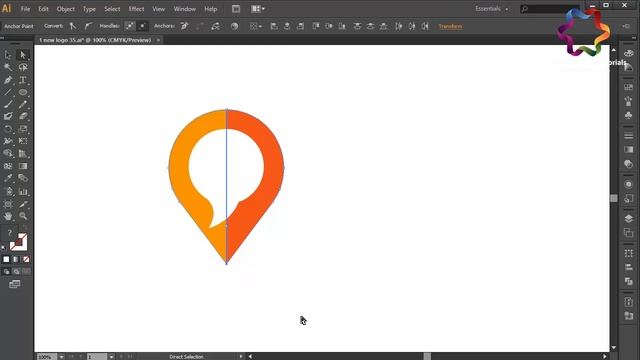Set paint mode to Color

coord(6,259)
